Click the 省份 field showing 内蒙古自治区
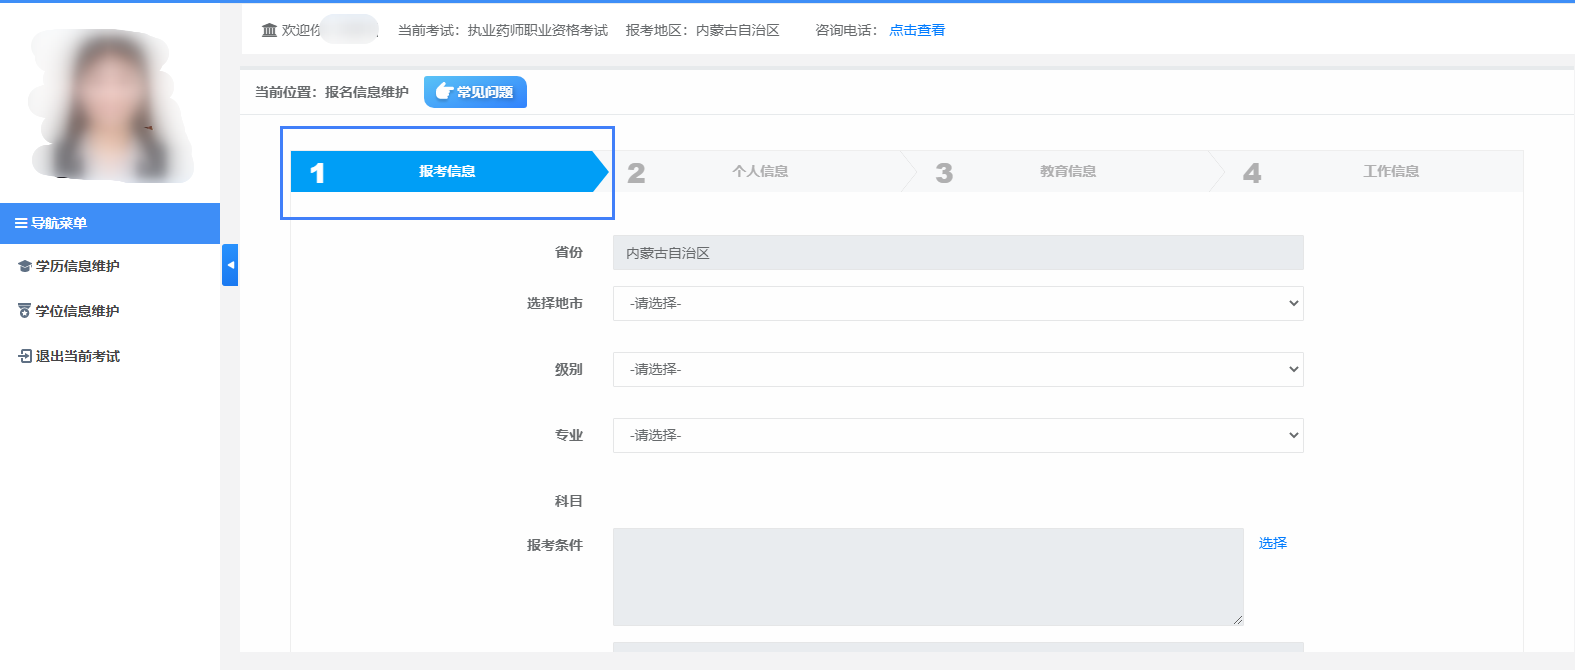Viewport: 1575px width, 670px height. click(957, 253)
